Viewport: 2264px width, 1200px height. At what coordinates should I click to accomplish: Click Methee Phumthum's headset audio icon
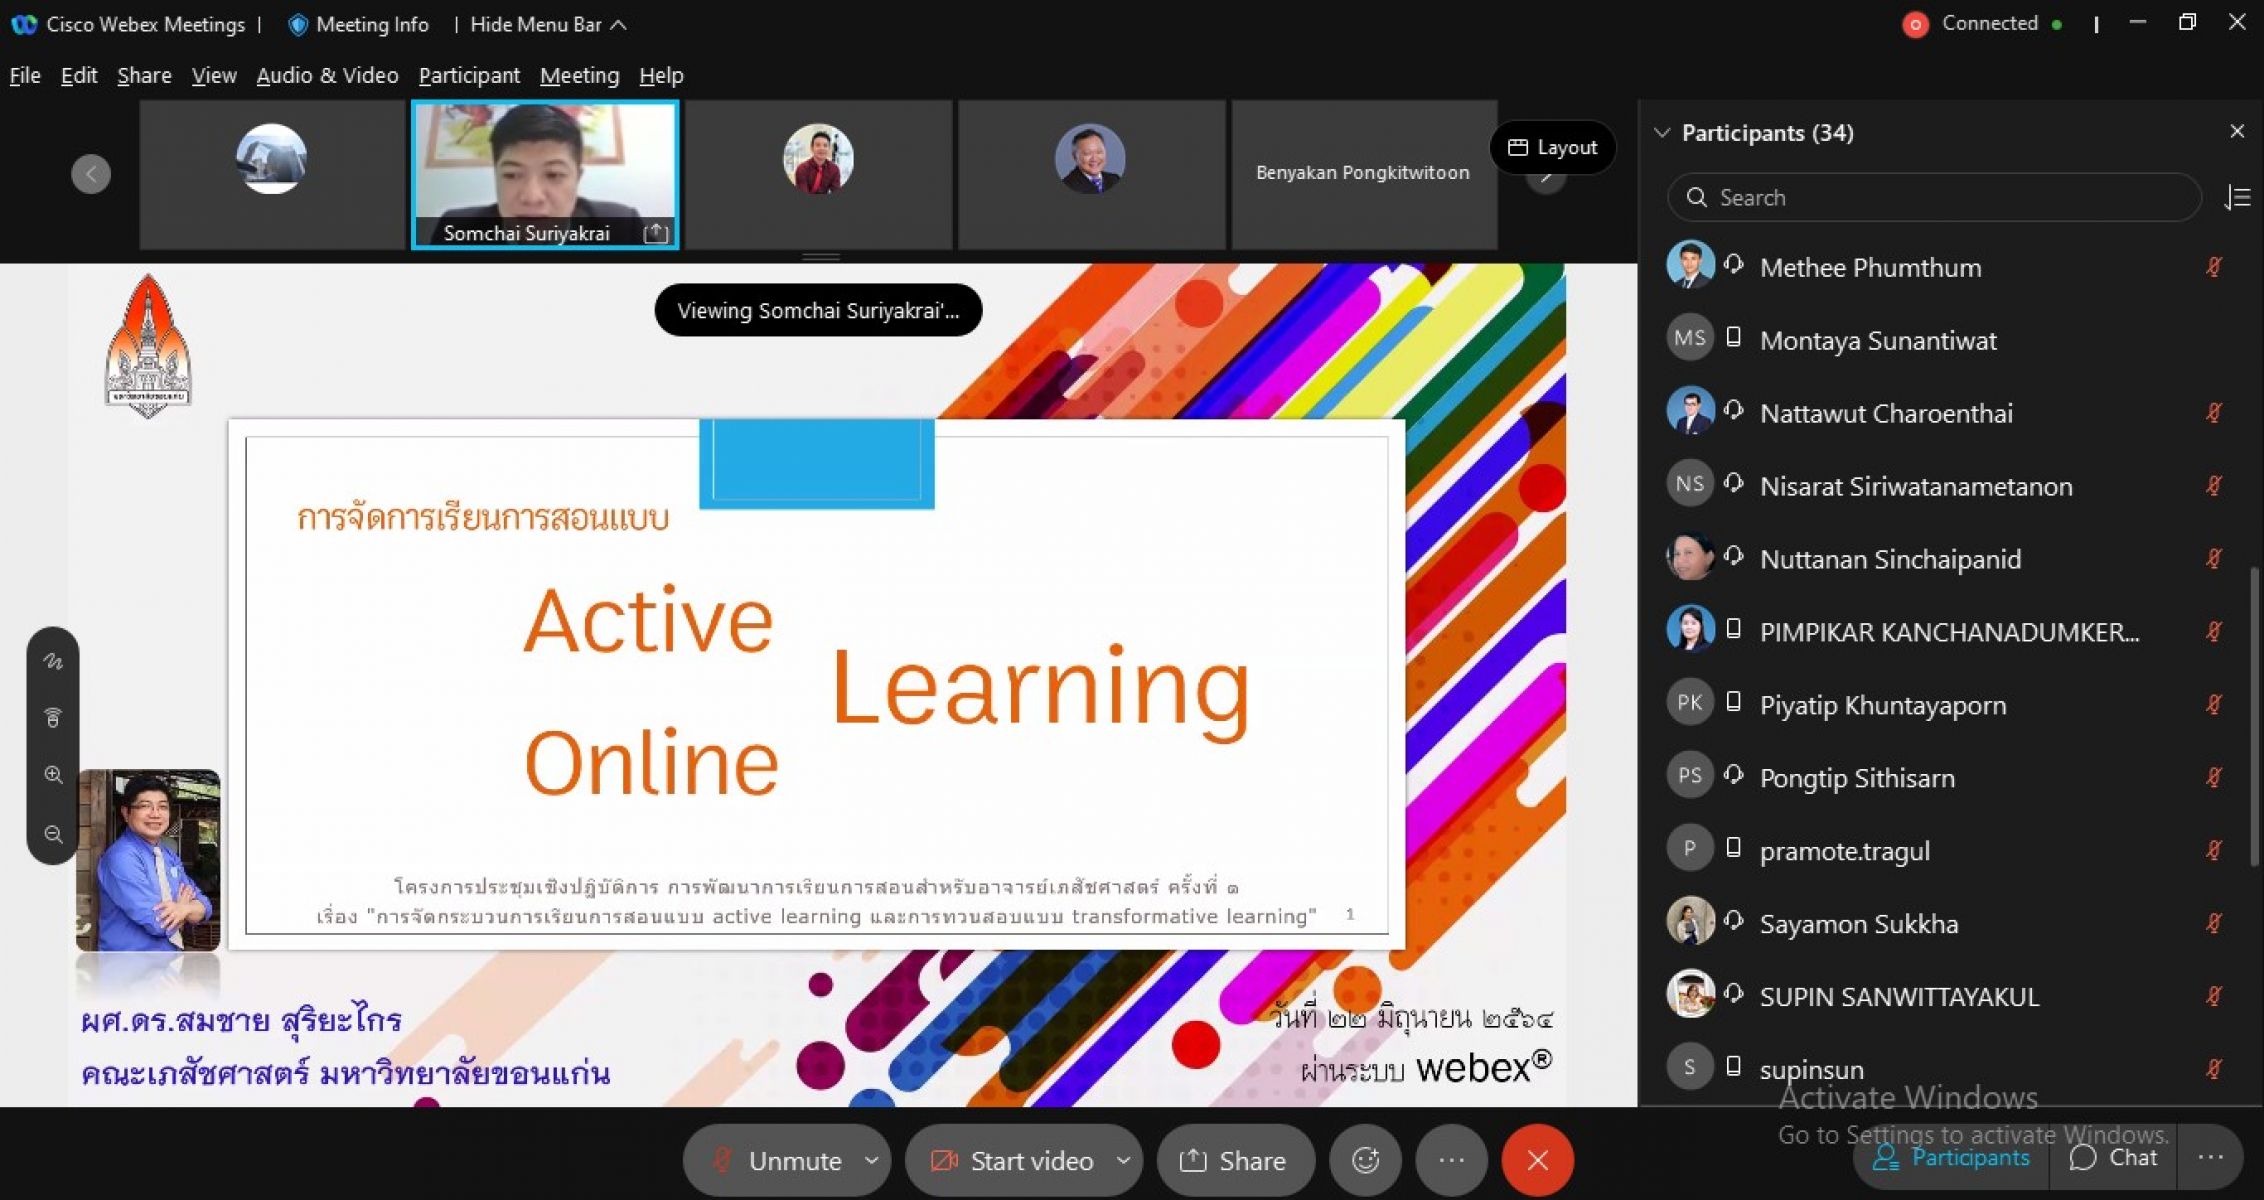[1734, 264]
